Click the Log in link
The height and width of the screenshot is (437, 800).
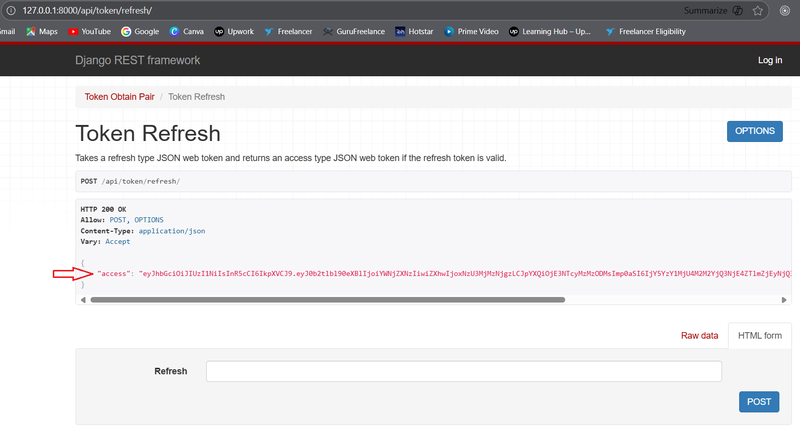click(x=769, y=60)
